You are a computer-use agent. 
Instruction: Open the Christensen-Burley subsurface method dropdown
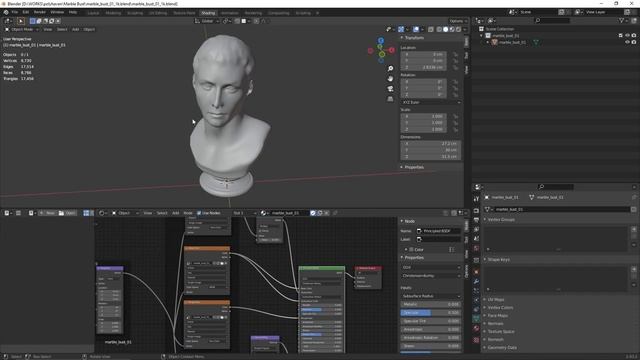pos(431,276)
